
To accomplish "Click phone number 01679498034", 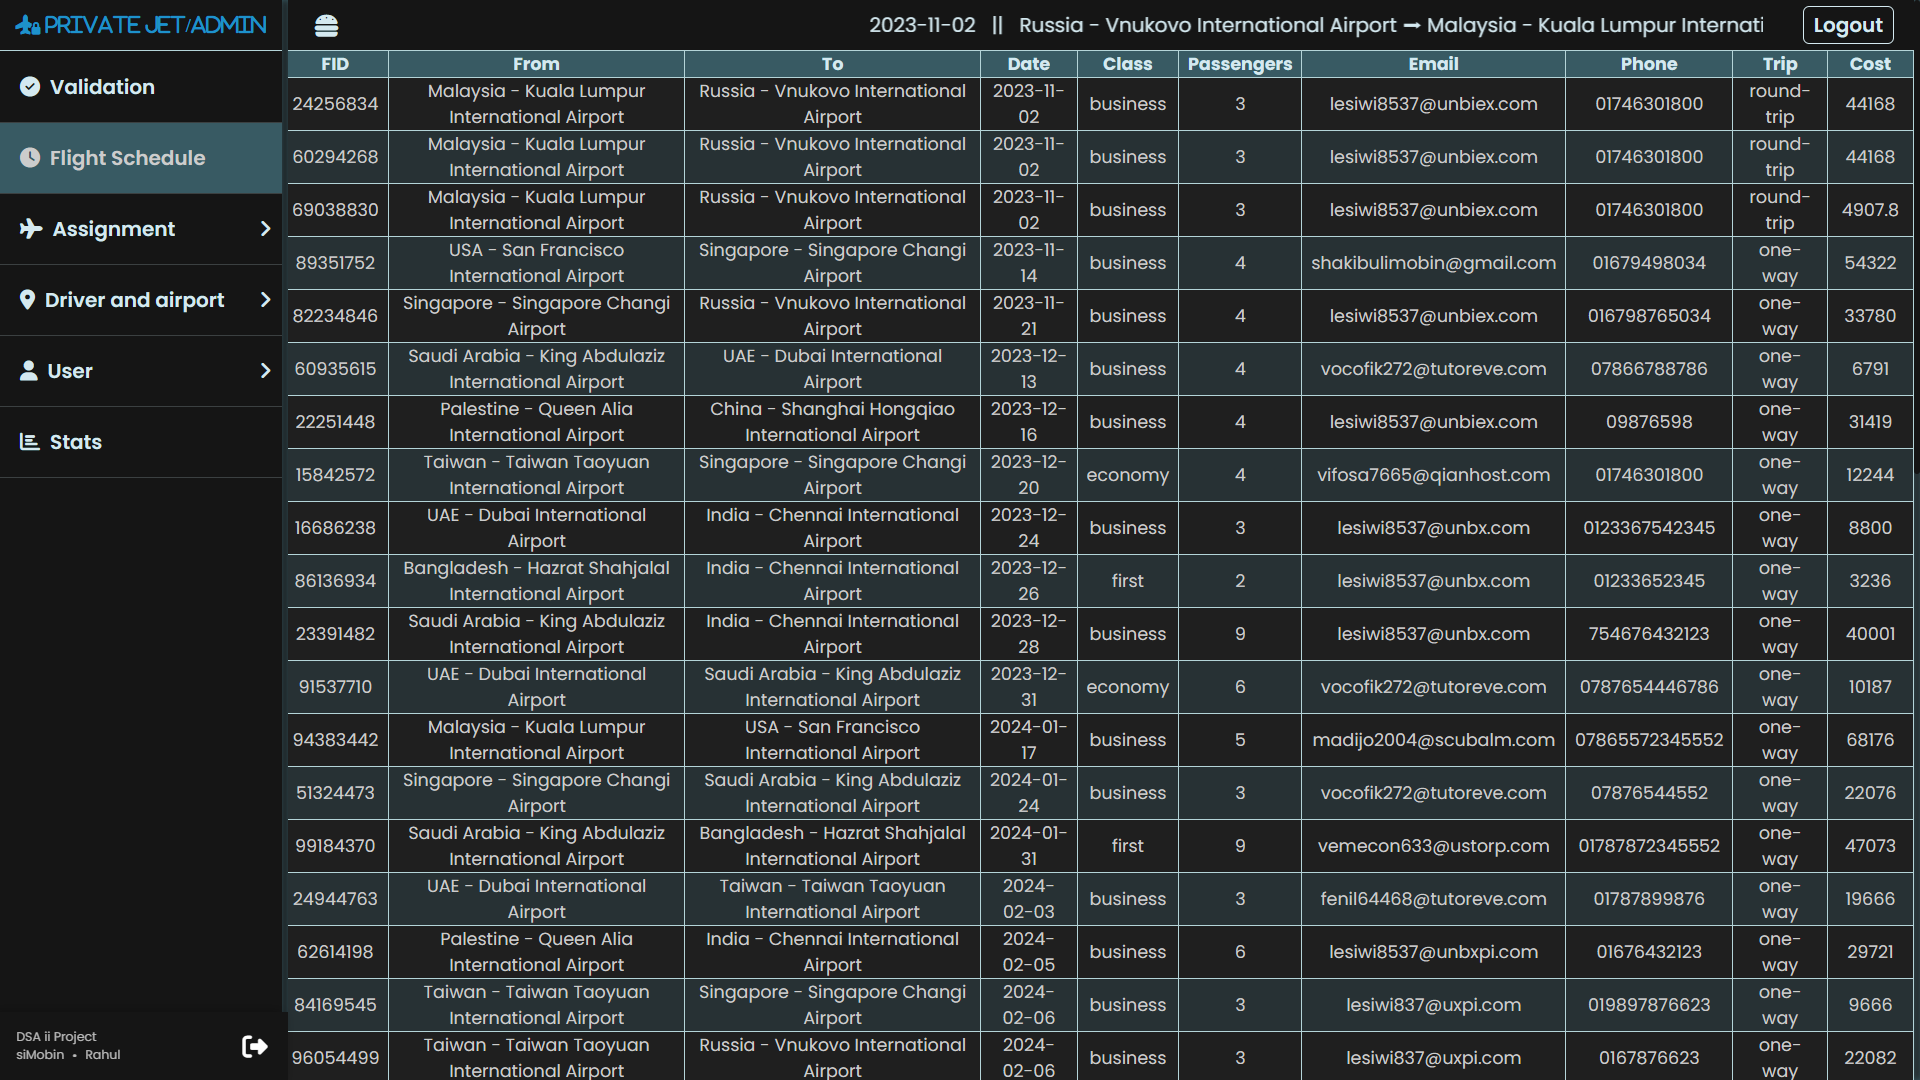I will pos(1648,263).
